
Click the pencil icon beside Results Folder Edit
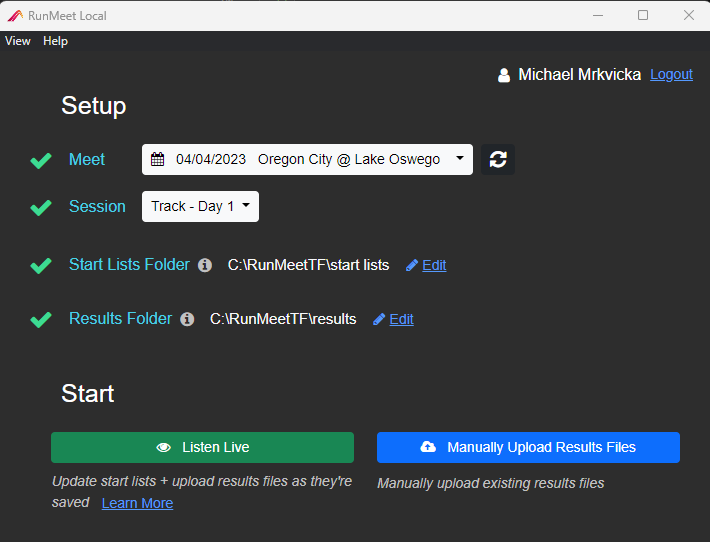(x=379, y=320)
